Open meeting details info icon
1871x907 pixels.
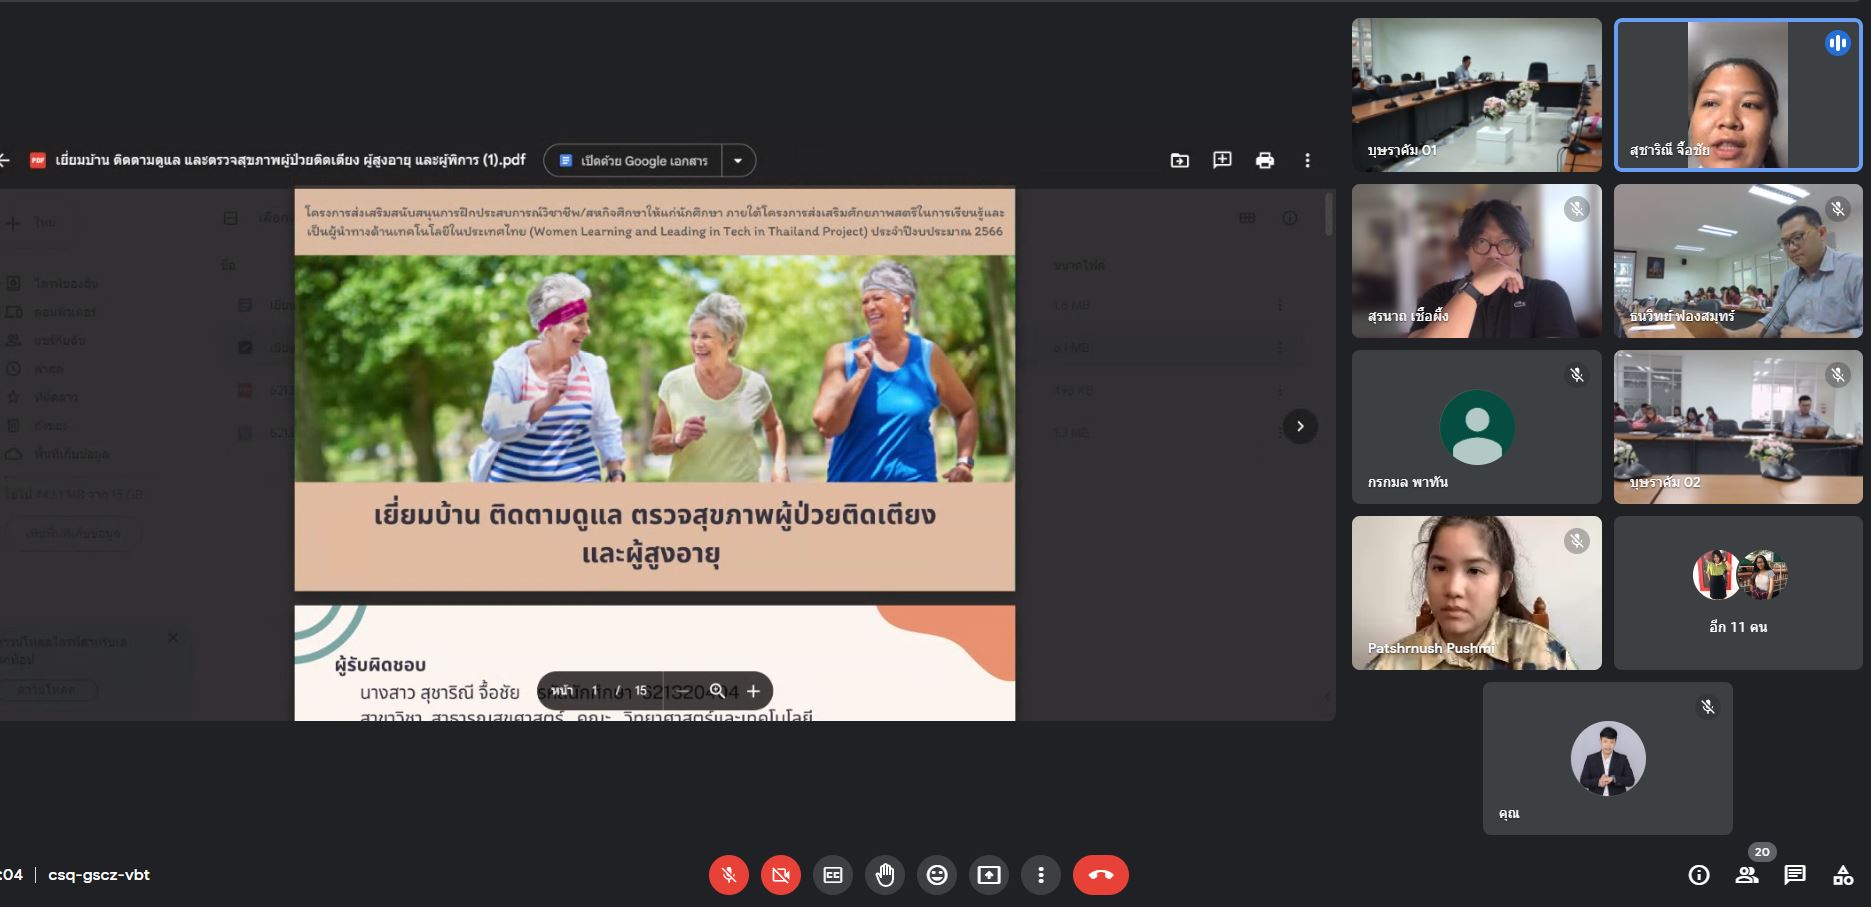click(1699, 875)
